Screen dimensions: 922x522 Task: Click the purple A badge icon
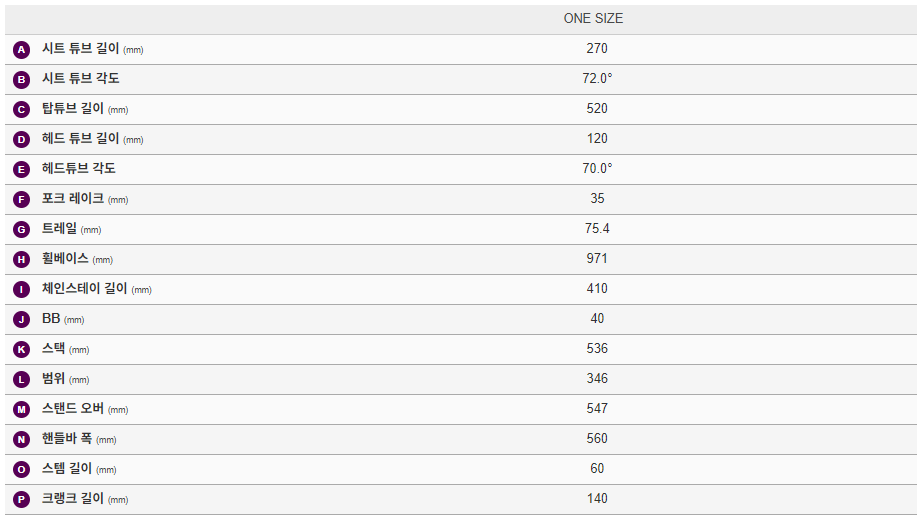point(22,49)
